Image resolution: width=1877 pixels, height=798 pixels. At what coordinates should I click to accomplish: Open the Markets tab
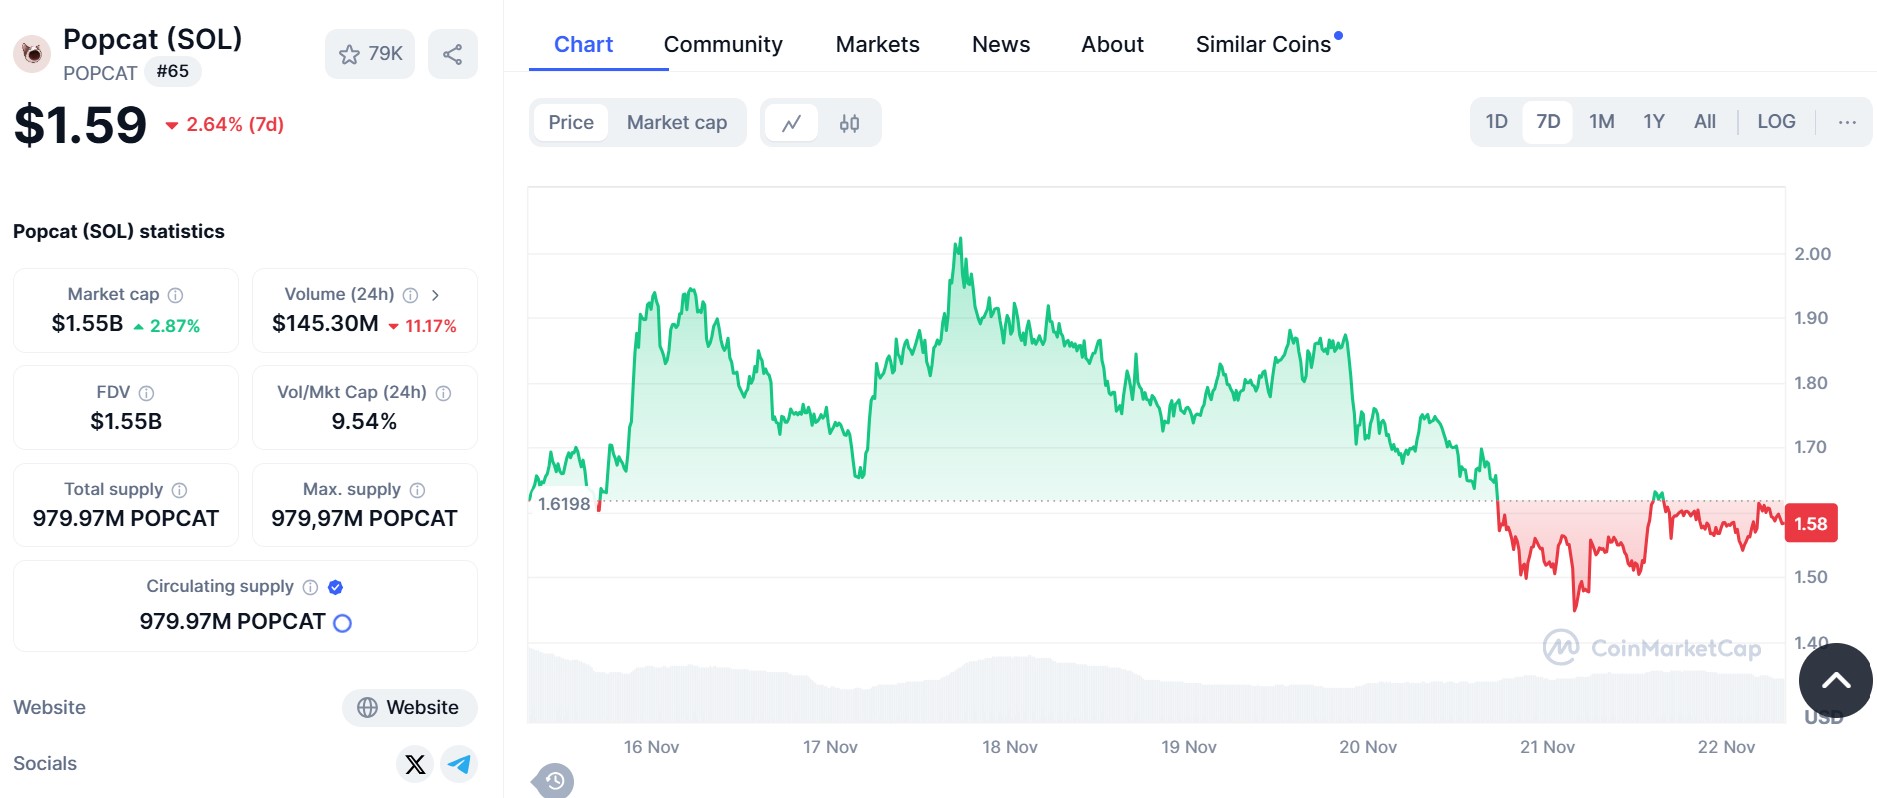click(877, 45)
